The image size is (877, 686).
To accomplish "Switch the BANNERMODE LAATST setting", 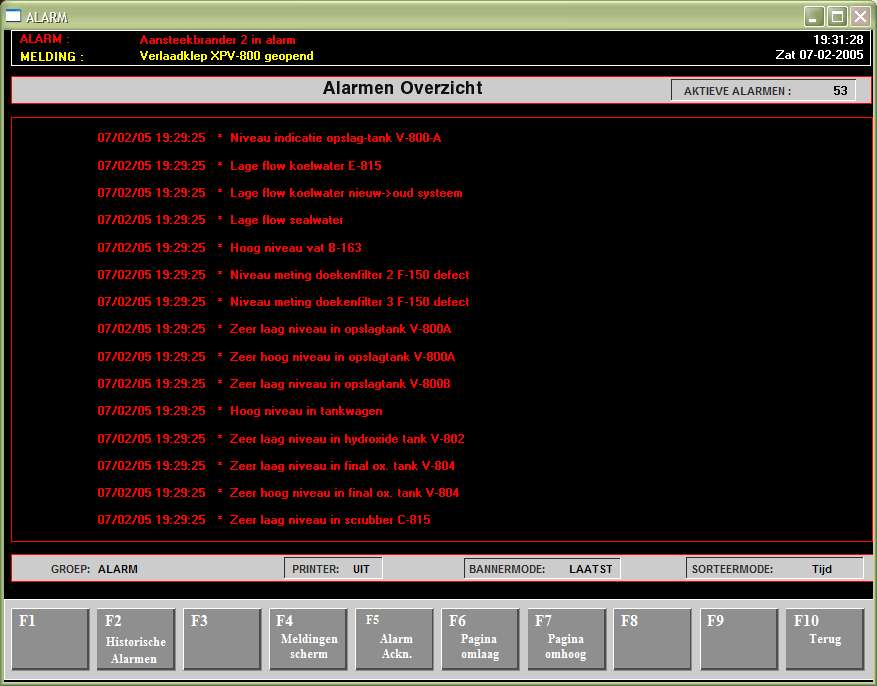I will click(542, 569).
